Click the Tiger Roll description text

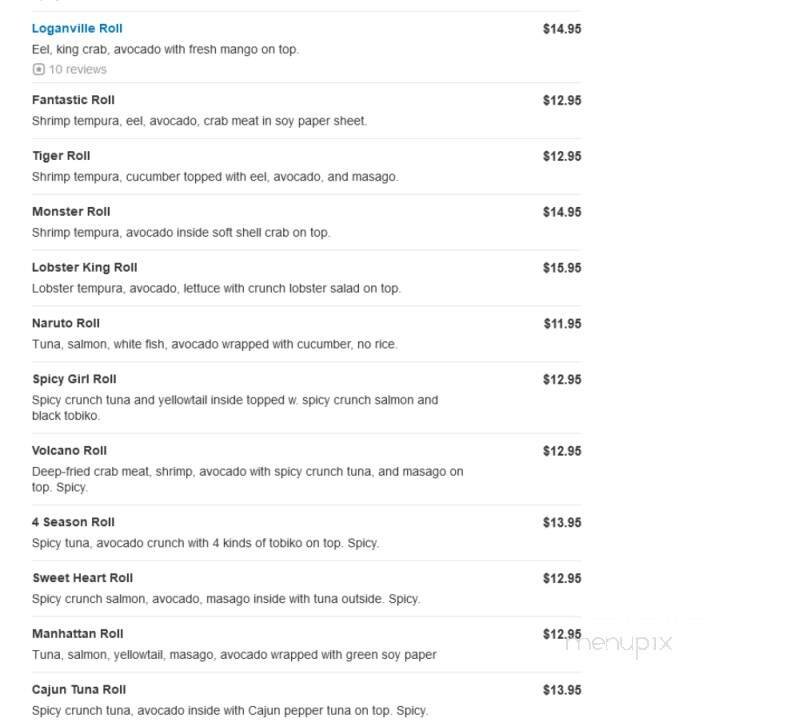pyautogui.click(x=215, y=177)
